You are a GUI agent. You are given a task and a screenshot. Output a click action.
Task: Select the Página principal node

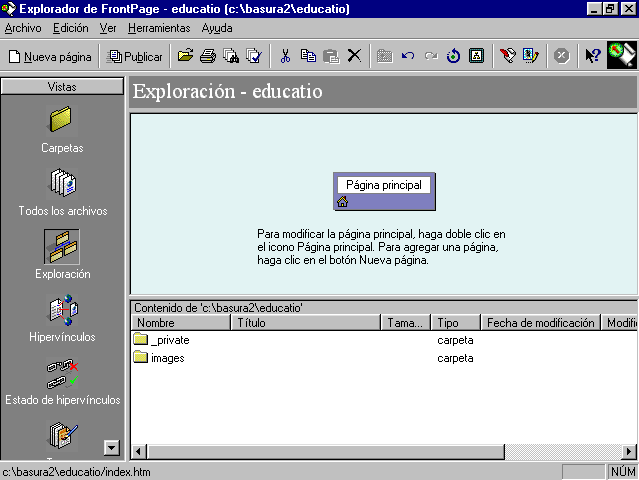(384, 191)
